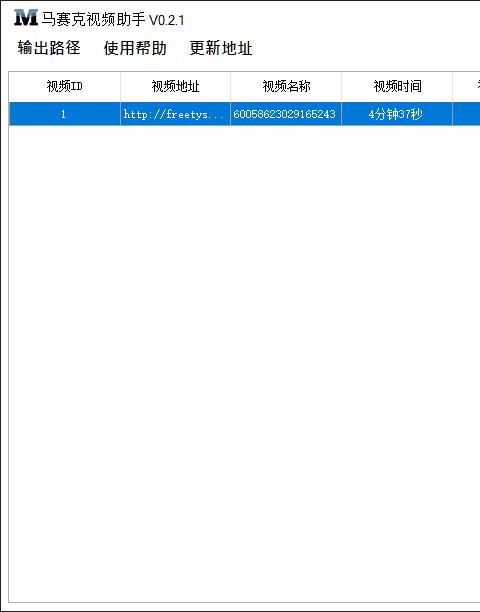
Task: Open the 使用帮助 menu
Action: (x=135, y=48)
